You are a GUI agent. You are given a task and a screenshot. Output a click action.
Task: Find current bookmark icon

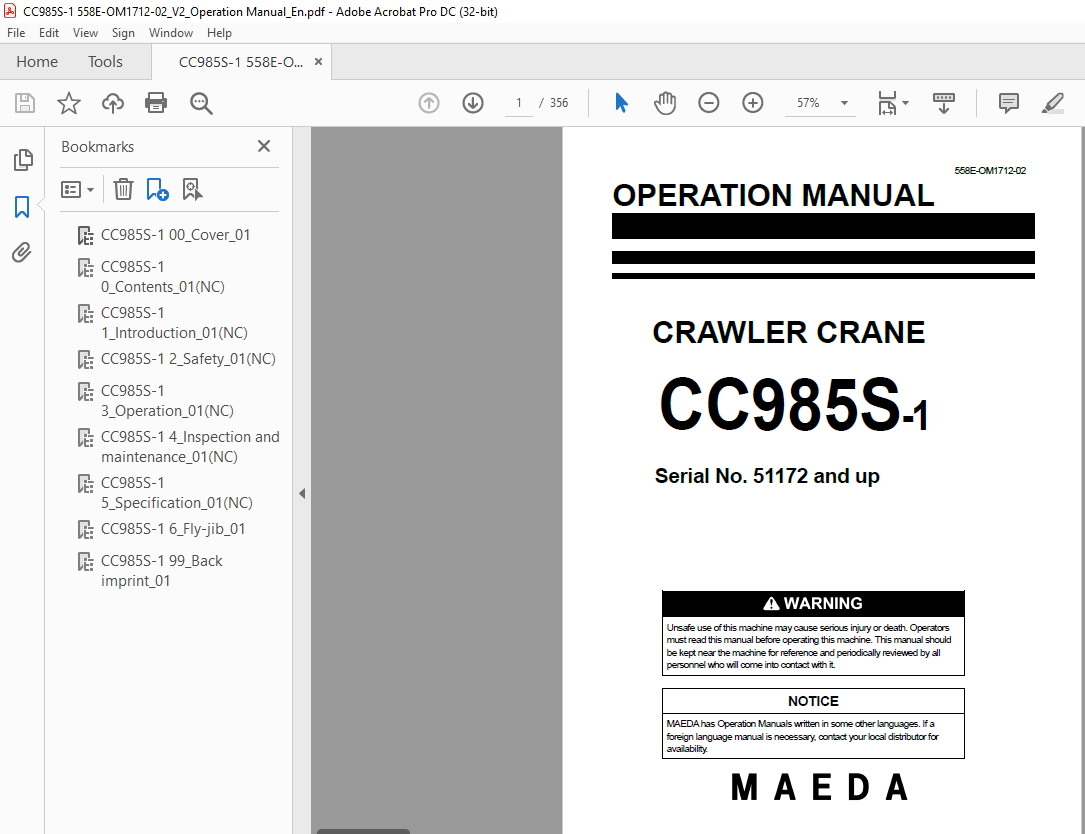point(192,189)
